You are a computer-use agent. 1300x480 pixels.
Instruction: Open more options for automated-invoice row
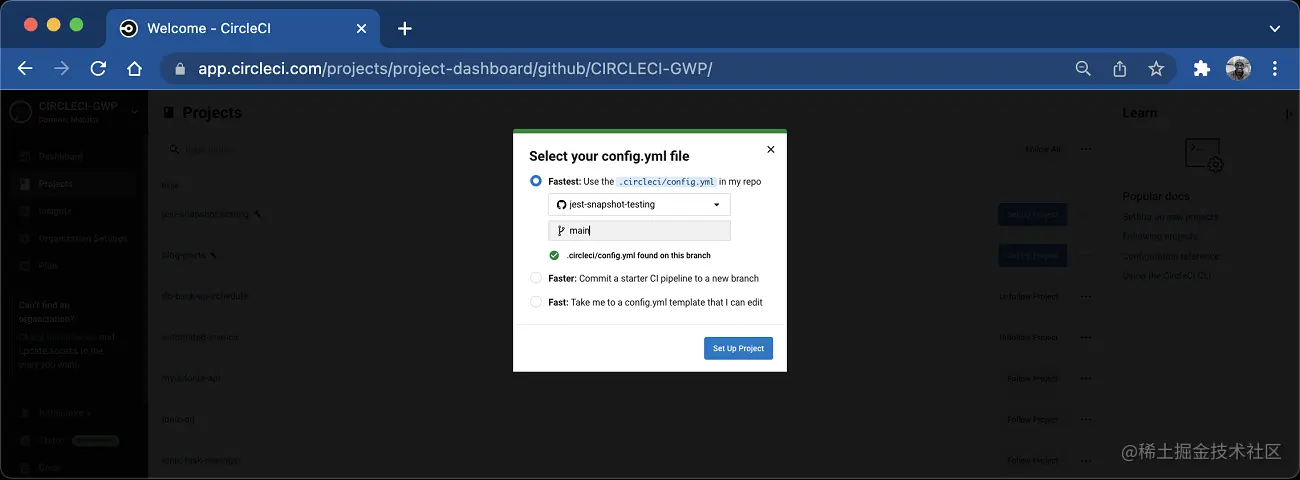click(x=1086, y=338)
